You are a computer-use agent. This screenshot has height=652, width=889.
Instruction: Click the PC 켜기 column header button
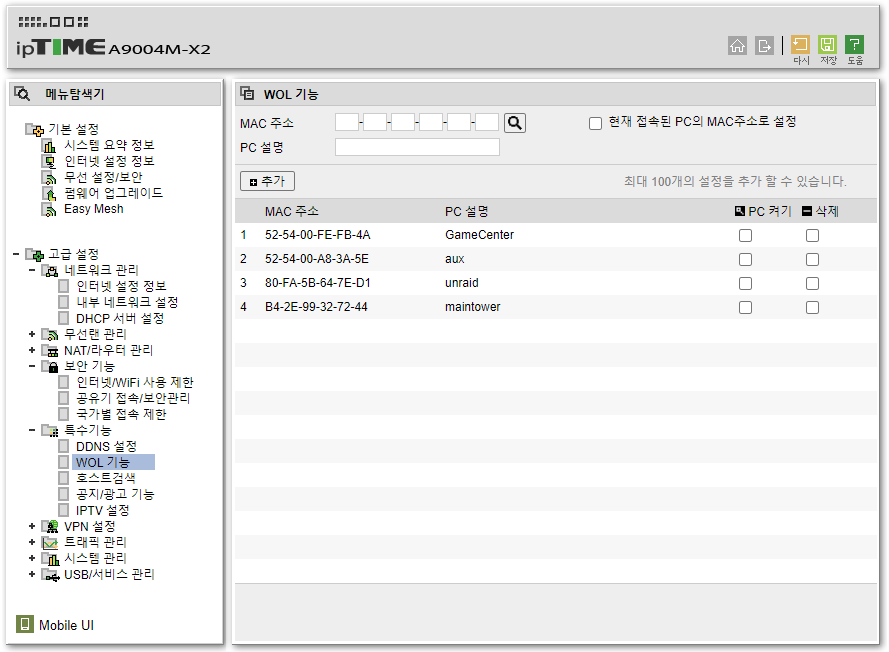coord(763,211)
